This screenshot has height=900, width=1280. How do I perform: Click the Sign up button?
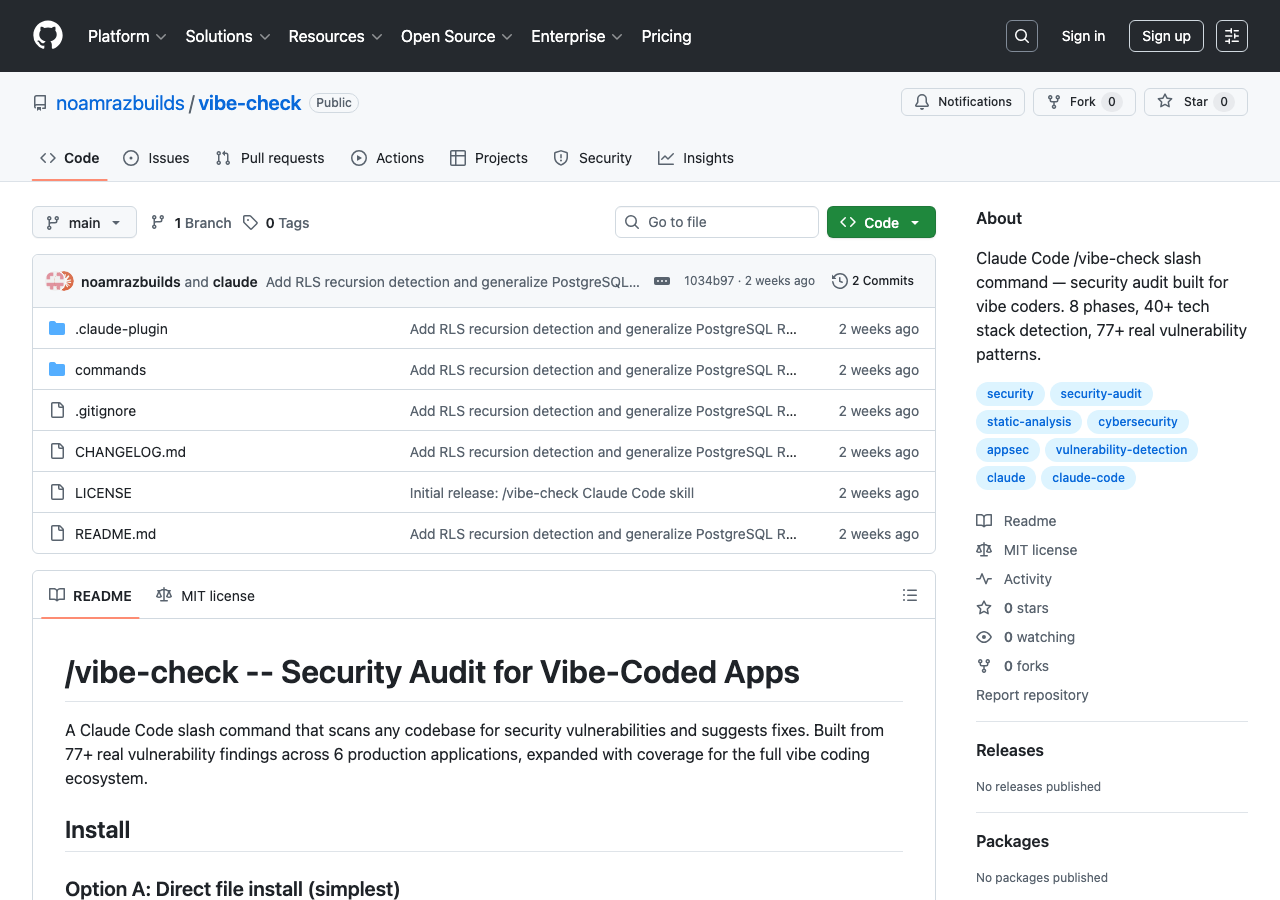tap(1165, 36)
